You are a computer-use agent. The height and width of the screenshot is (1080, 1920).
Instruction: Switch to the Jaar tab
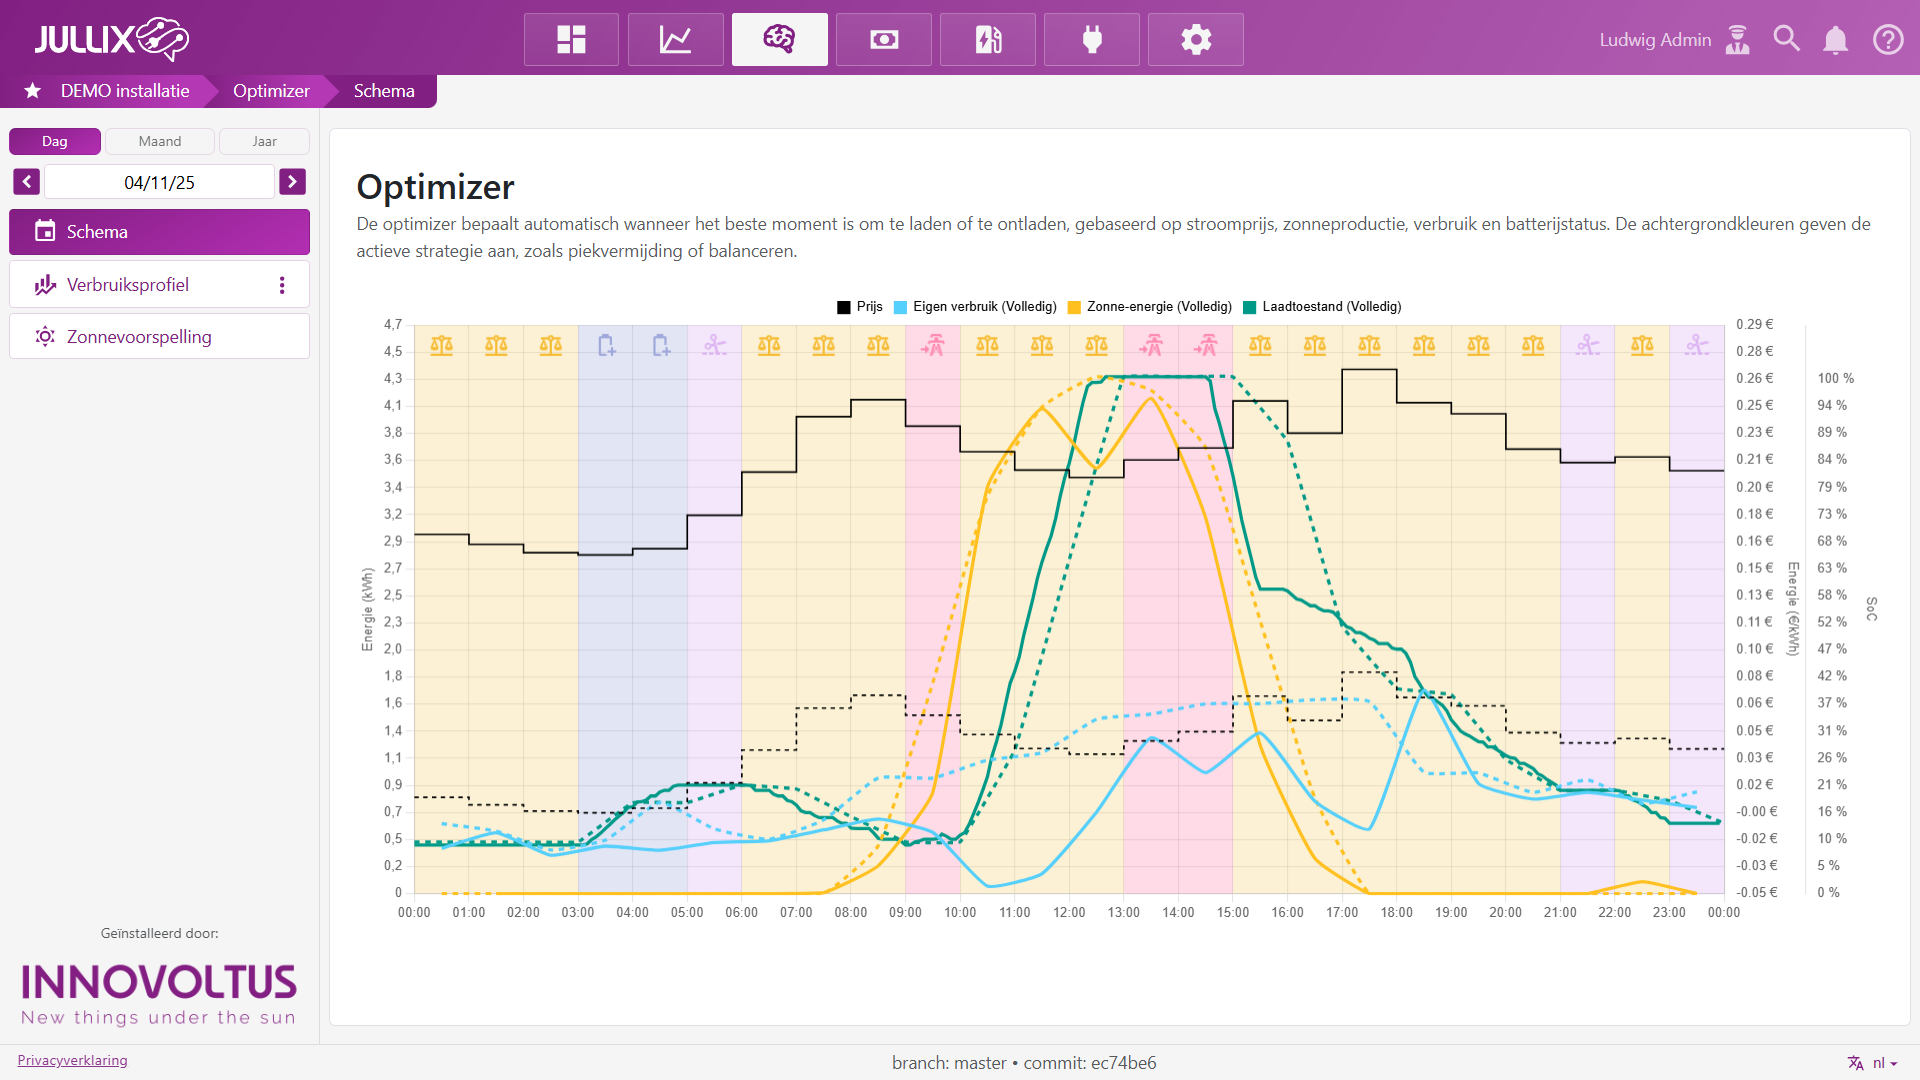coord(264,141)
